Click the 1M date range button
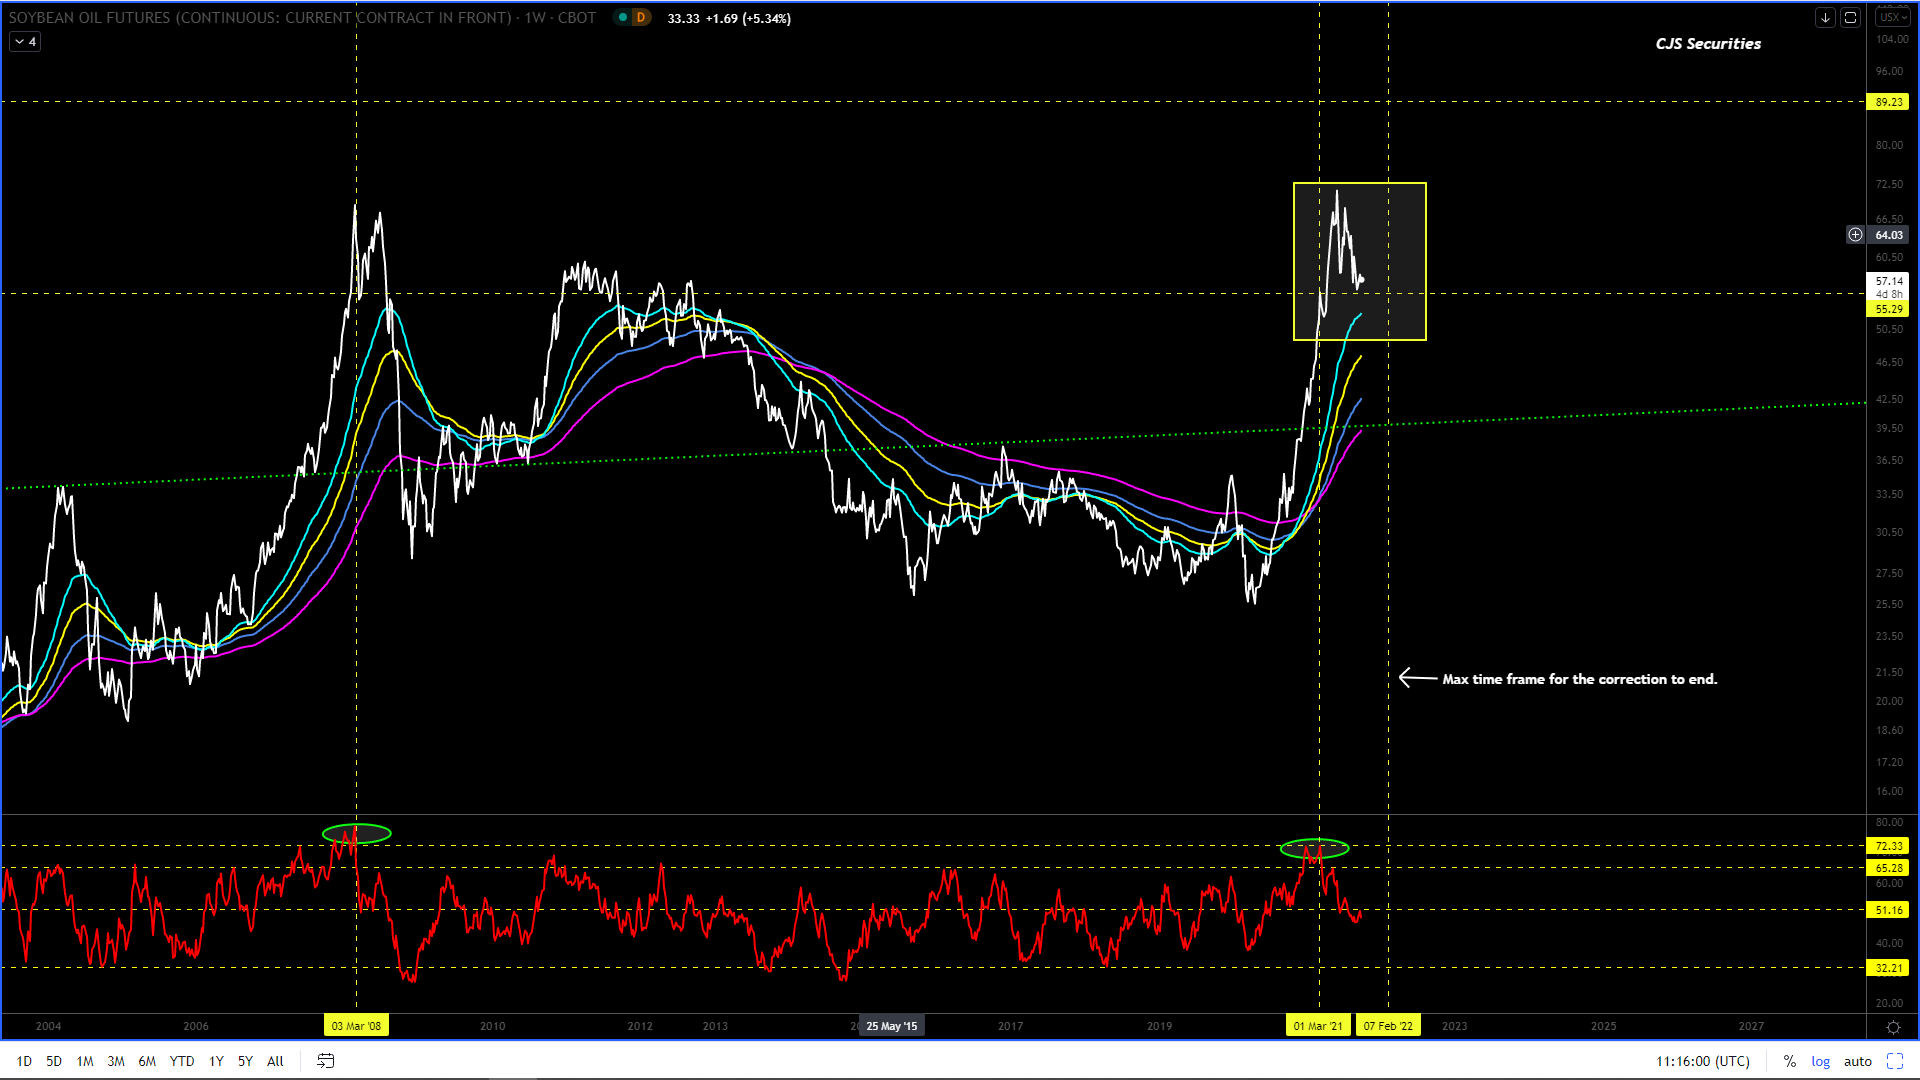This screenshot has width=1920, height=1080. tap(85, 1061)
